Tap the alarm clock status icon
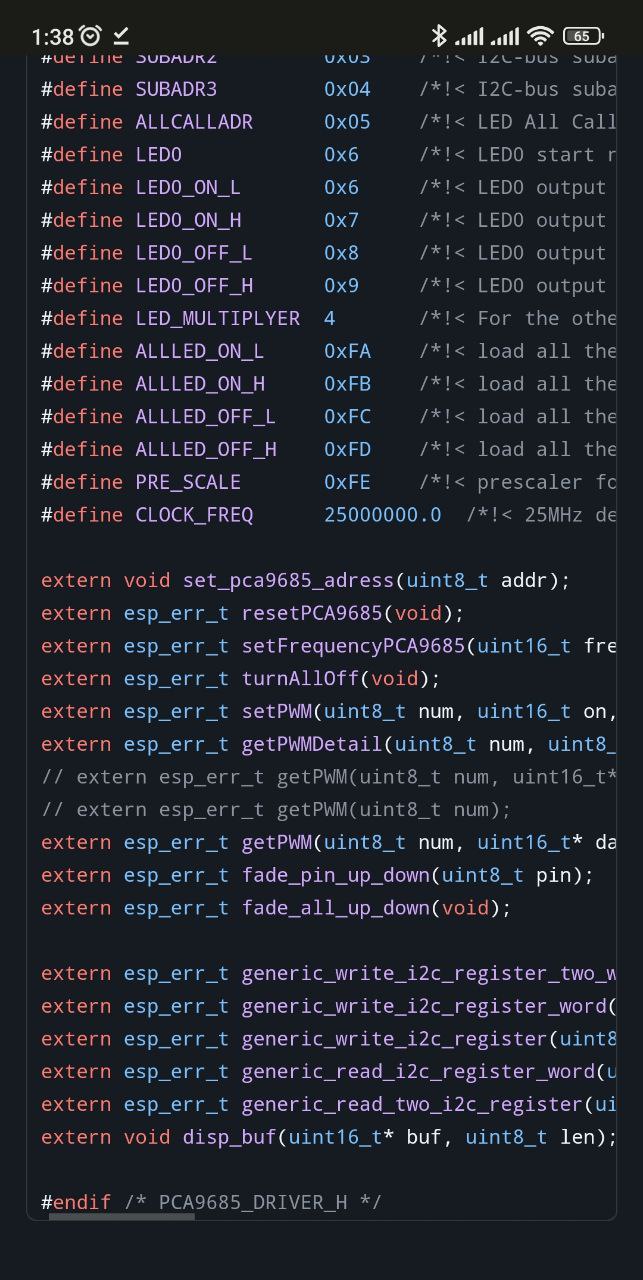 (x=91, y=36)
